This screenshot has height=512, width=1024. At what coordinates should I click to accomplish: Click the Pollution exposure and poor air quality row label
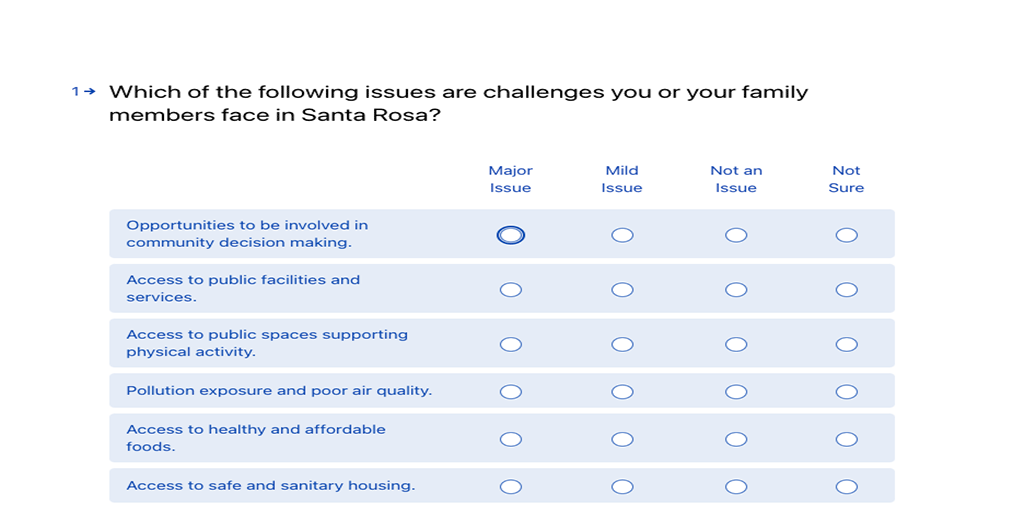tap(279, 391)
